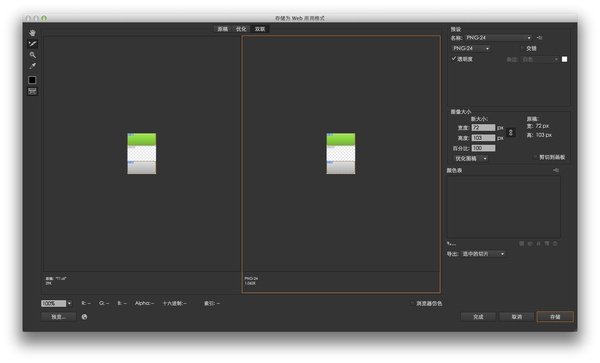The image size is (600, 363).
Task: Click the browser globe icon next to Preview
Action: click(x=84, y=317)
